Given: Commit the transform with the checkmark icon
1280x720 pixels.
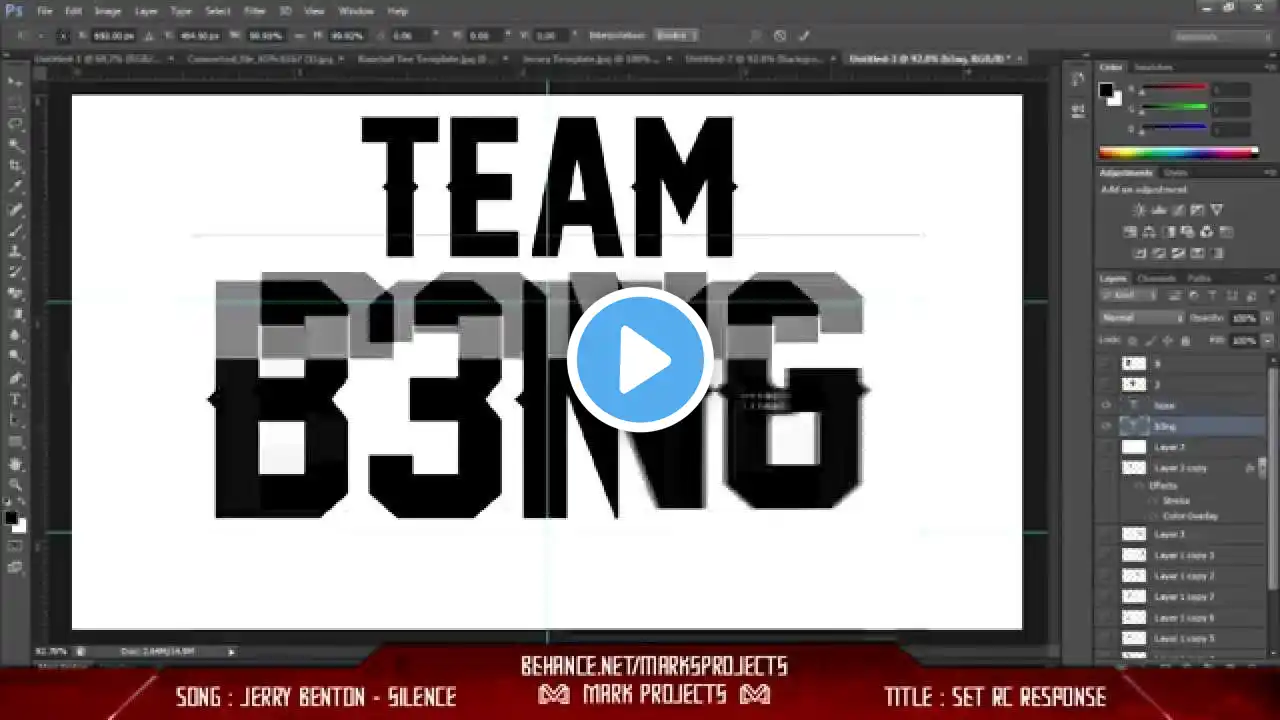Looking at the screenshot, I should [x=803, y=35].
